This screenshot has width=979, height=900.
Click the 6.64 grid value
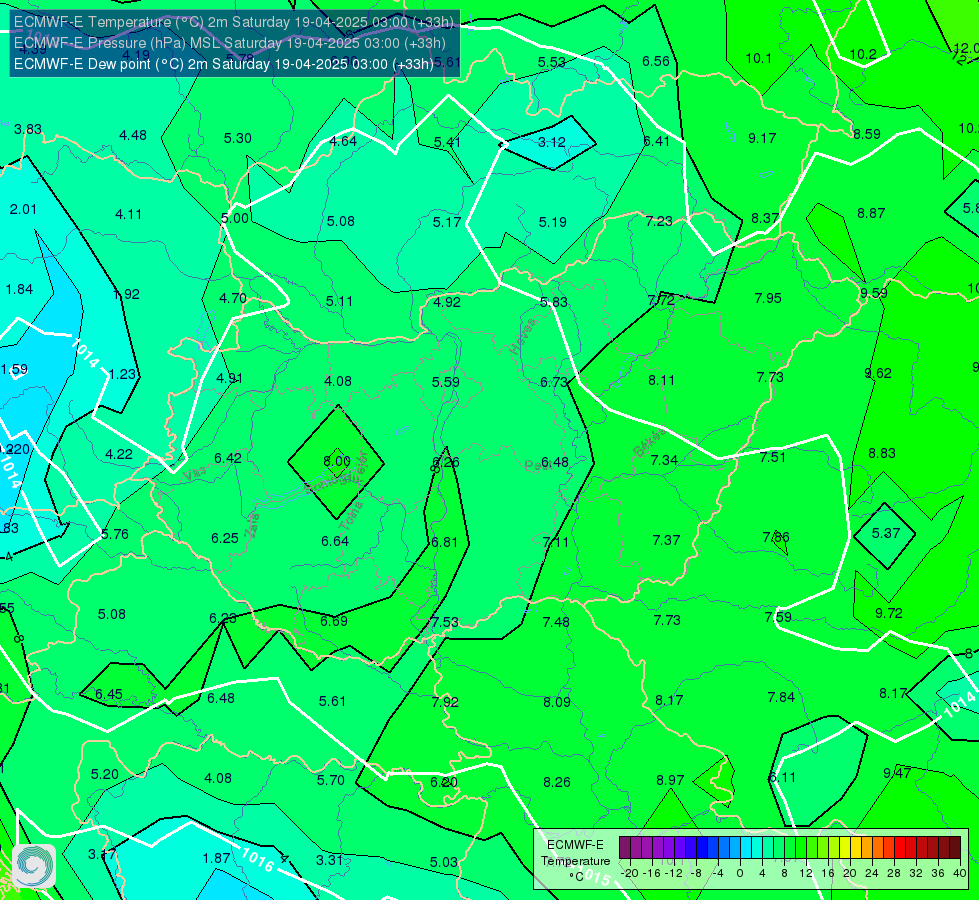pos(335,541)
